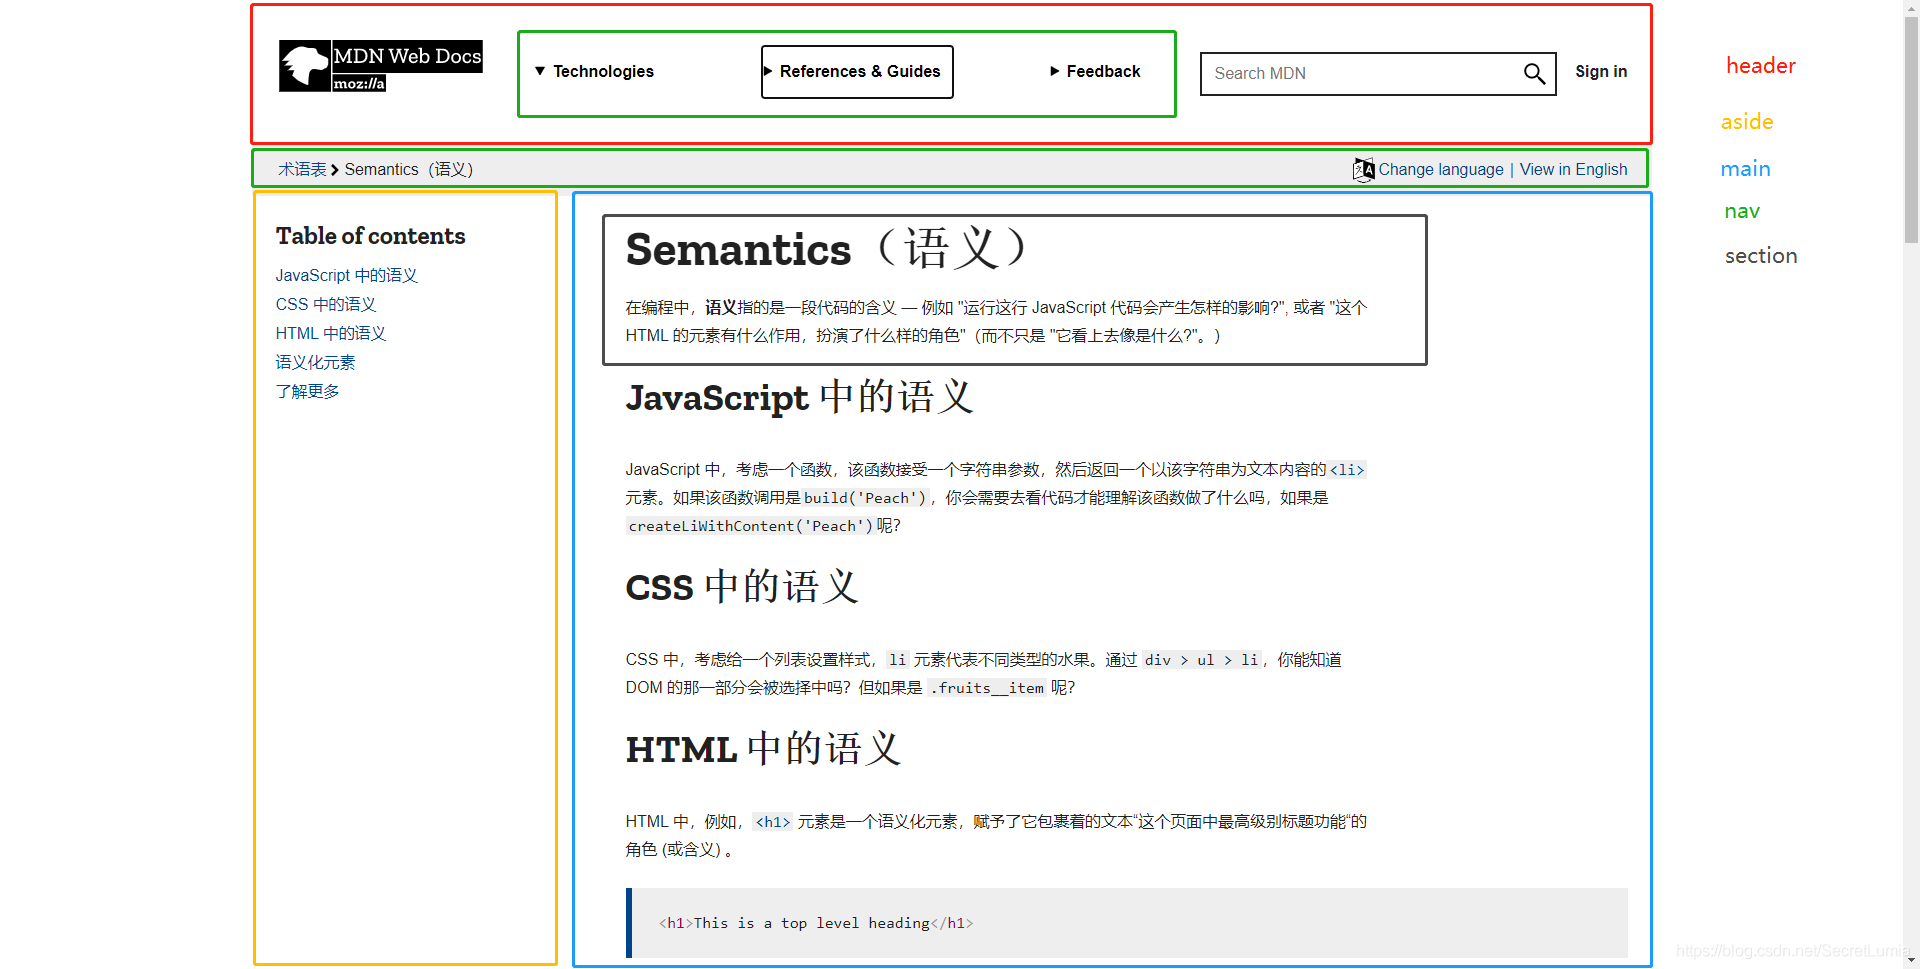The width and height of the screenshot is (1920, 969).
Task: Expand the Technologies menu arrow
Action: tap(540, 71)
